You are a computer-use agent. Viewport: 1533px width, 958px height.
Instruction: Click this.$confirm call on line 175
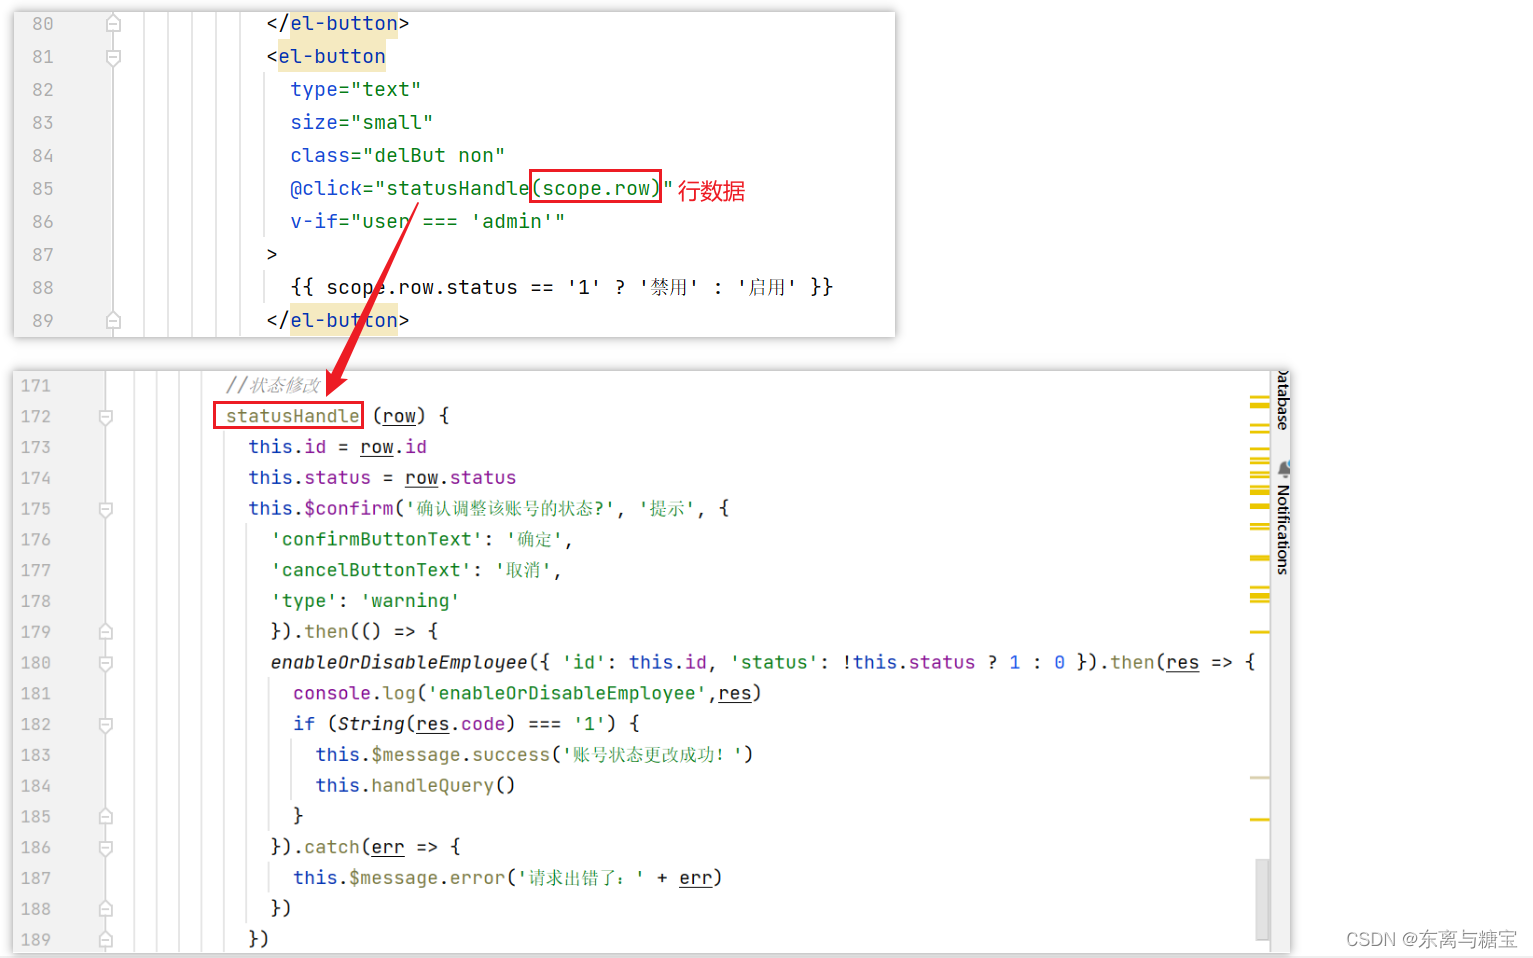coord(321,508)
